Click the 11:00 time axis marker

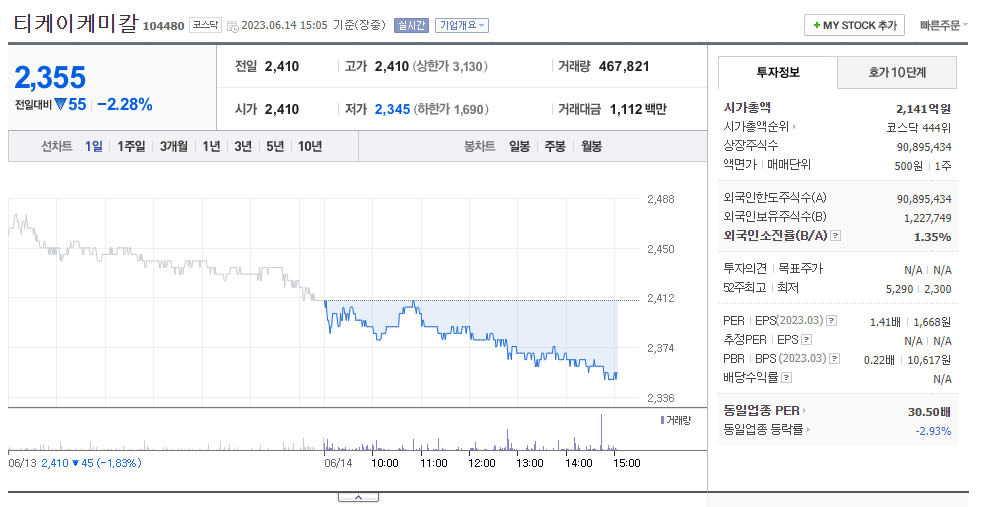tap(434, 463)
